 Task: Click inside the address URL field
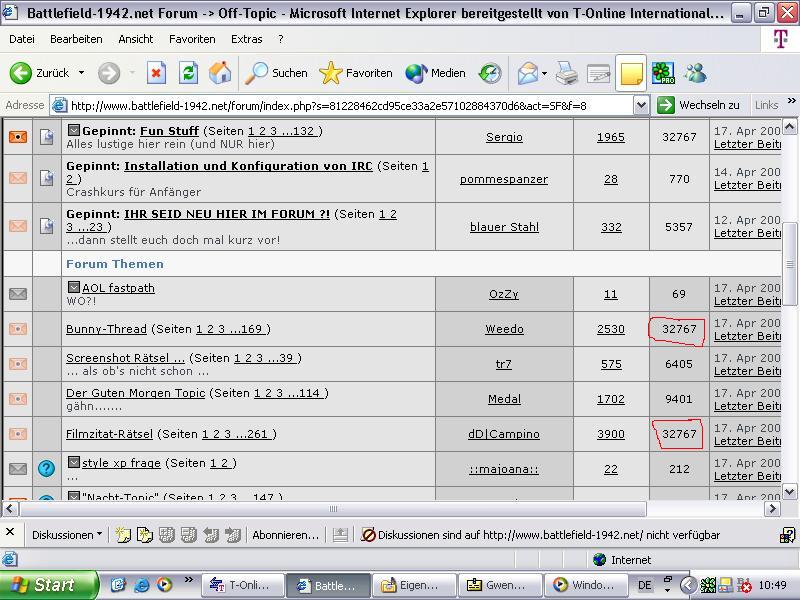pos(342,106)
